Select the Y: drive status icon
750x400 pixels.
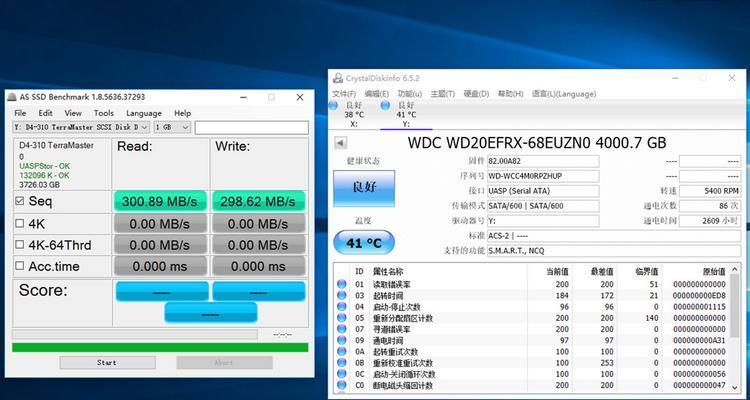coord(386,106)
